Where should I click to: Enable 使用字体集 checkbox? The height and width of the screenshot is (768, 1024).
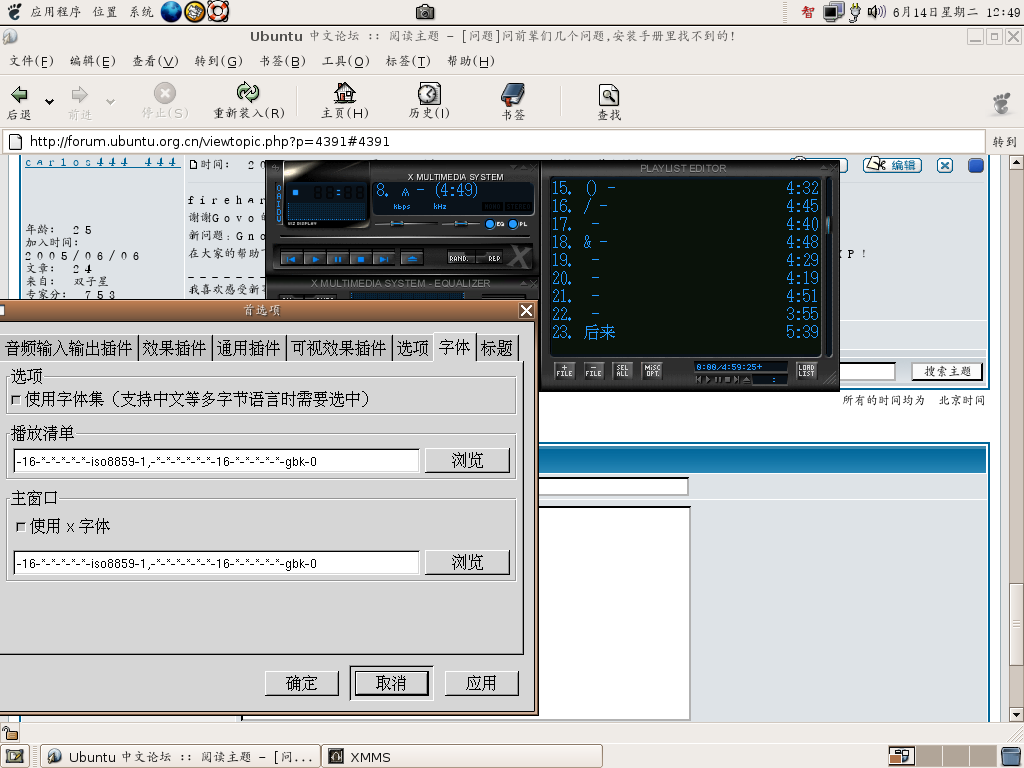click(16, 400)
